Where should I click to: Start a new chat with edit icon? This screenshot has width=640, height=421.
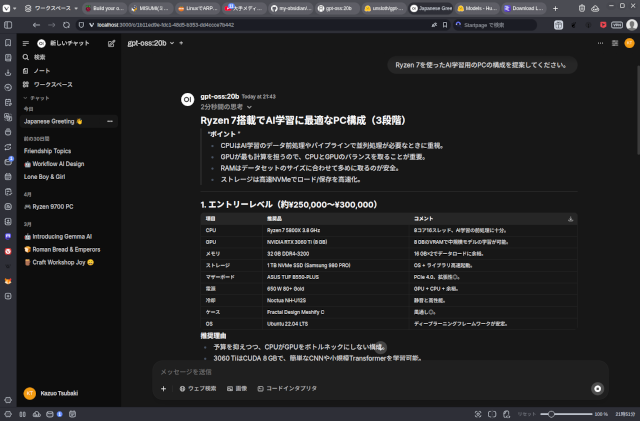pos(111,43)
